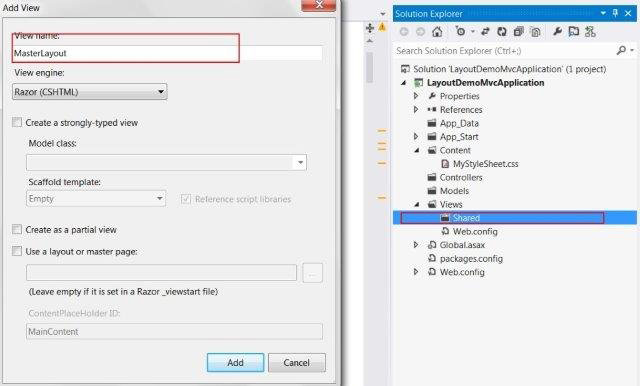Select the Shared folder under Views

[466, 218]
